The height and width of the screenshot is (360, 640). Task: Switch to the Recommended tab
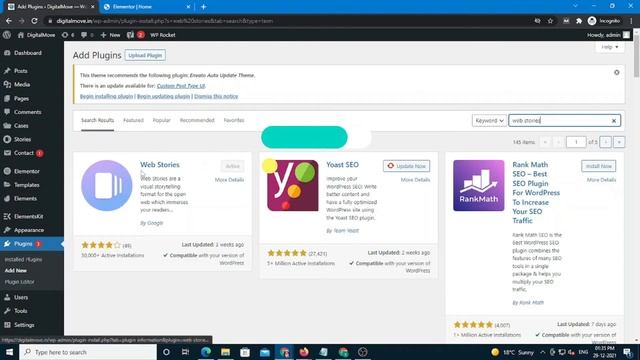click(x=197, y=120)
